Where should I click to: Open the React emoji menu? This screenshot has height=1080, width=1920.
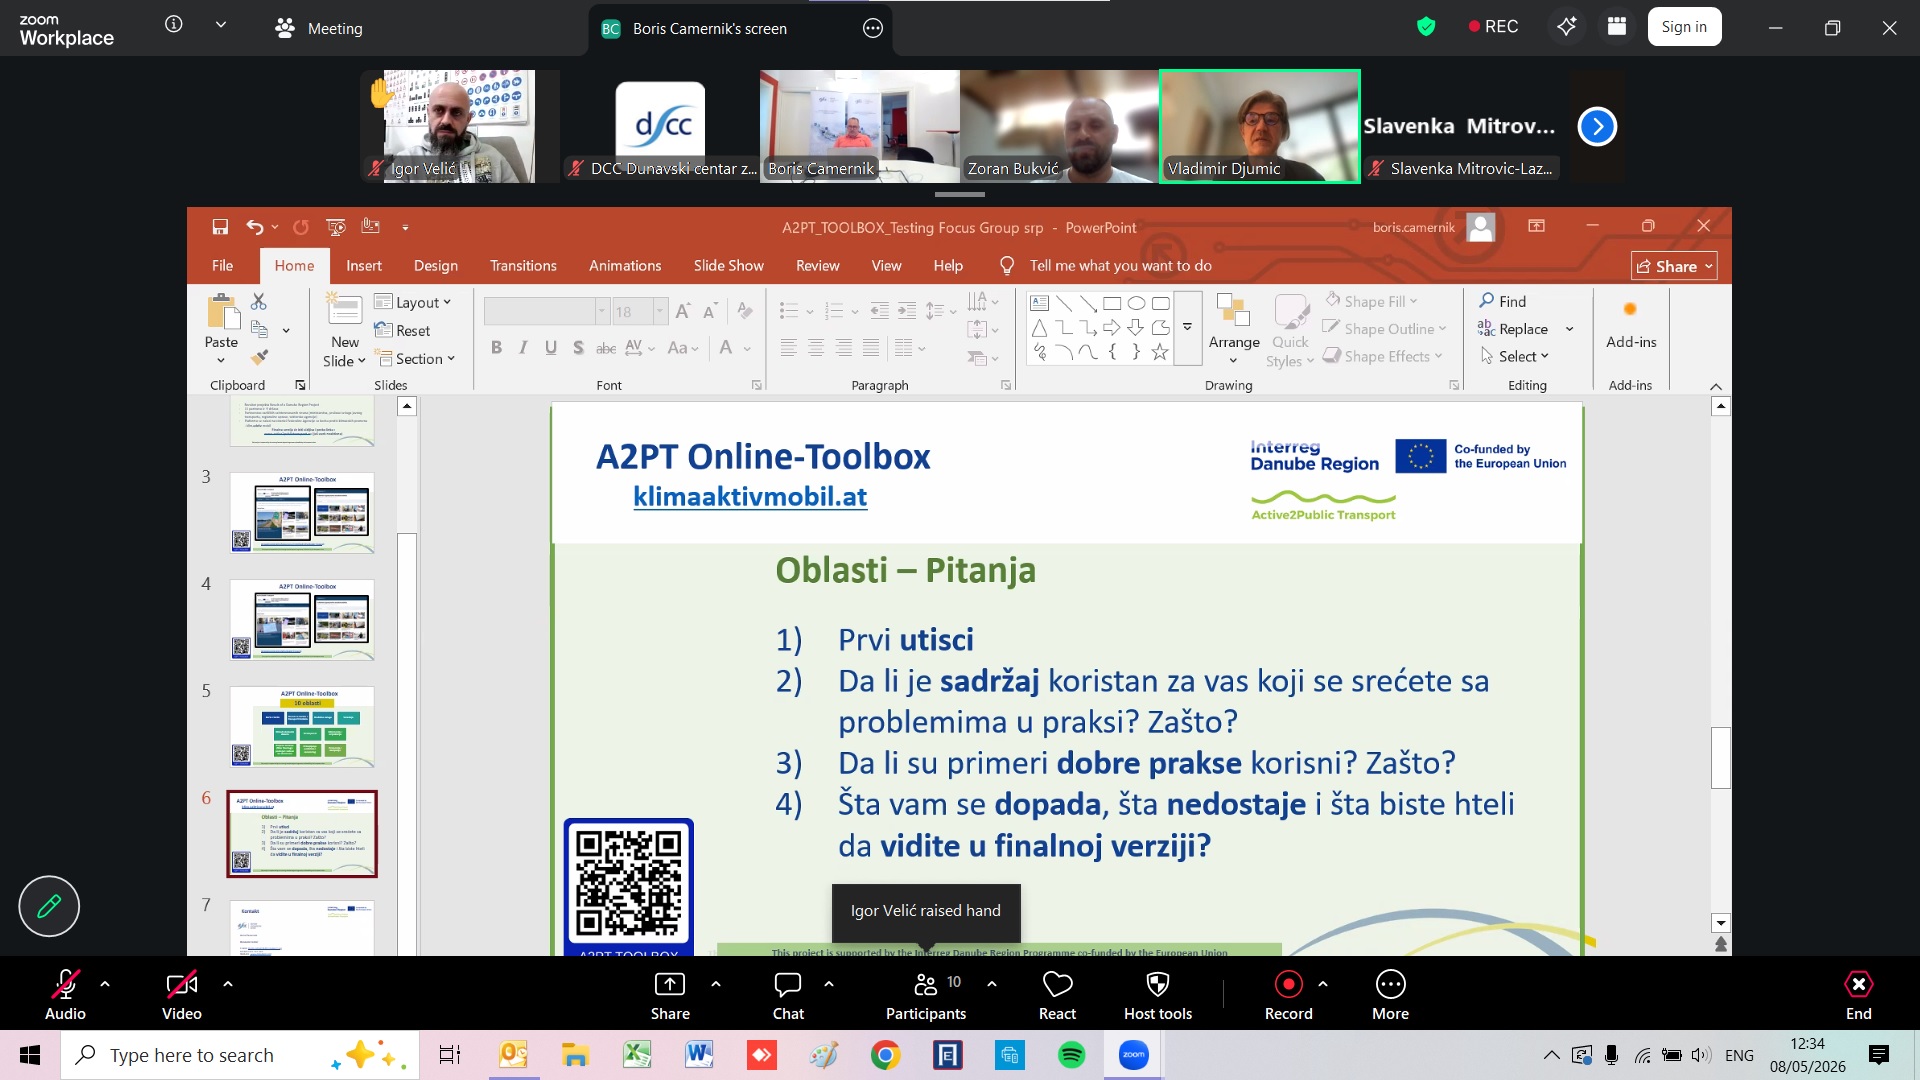click(1057, 995)
